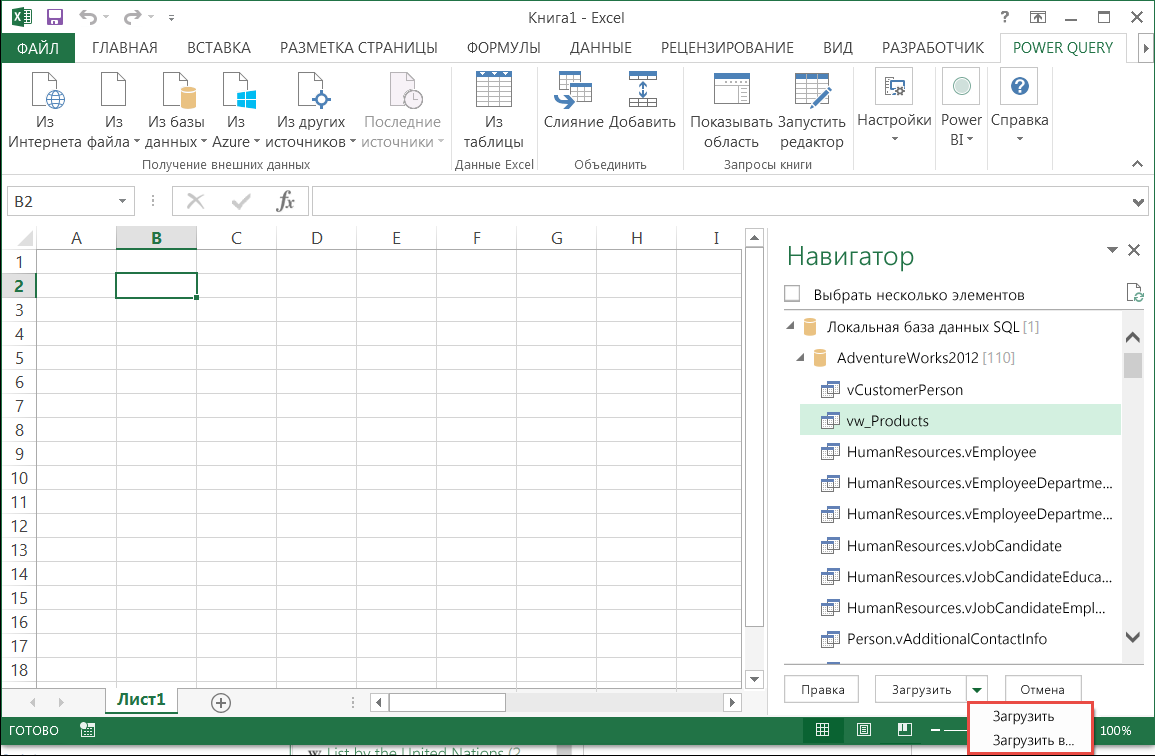The height and width of the screenshot is (756, 1155).
Task: Select HumanResources.vEmployee in the tree
Action: coord(940,452)
